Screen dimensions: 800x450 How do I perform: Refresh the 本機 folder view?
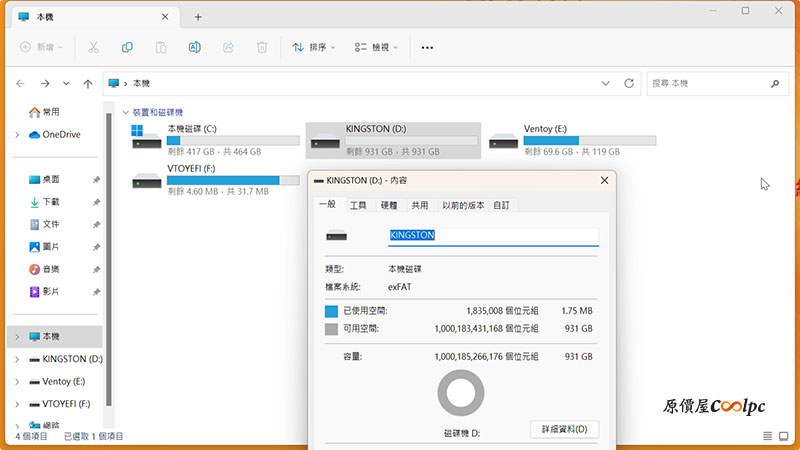pos(629,83)
